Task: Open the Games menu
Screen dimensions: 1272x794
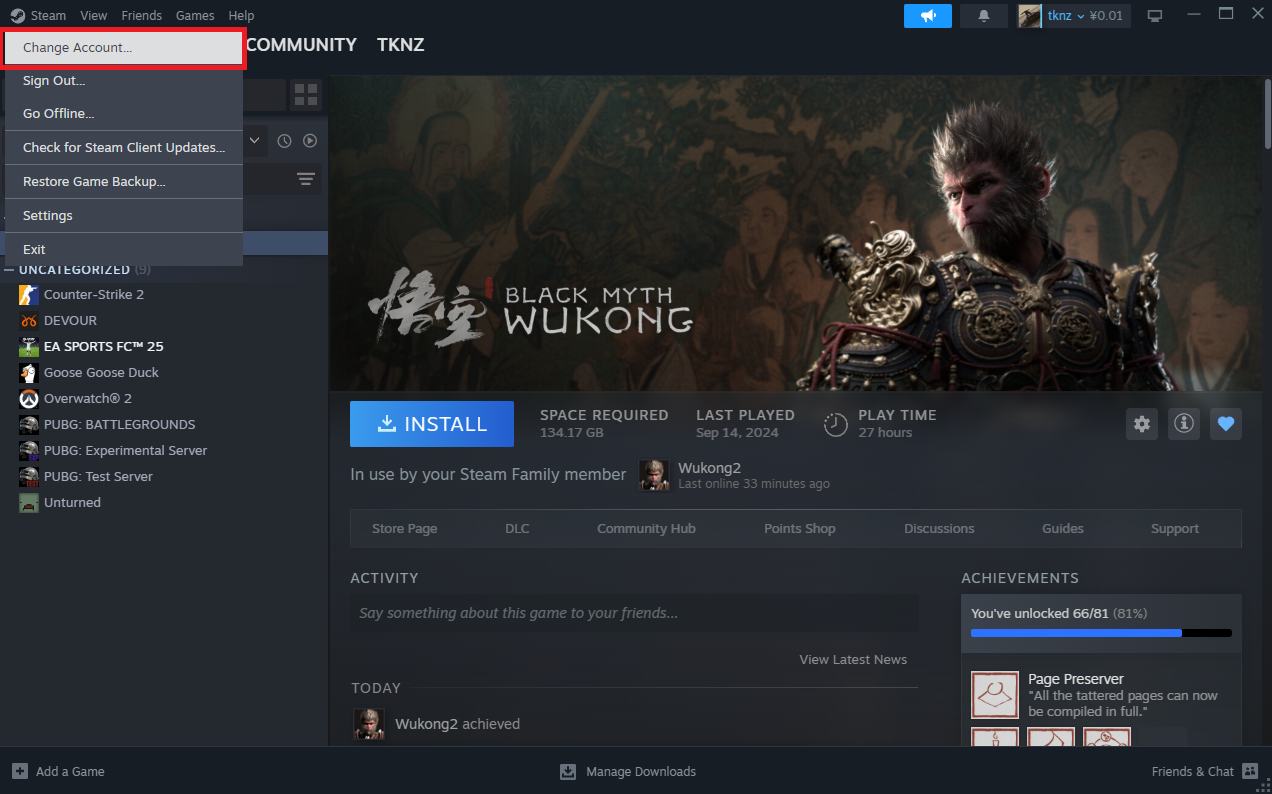Action: [x=195, y=15]
